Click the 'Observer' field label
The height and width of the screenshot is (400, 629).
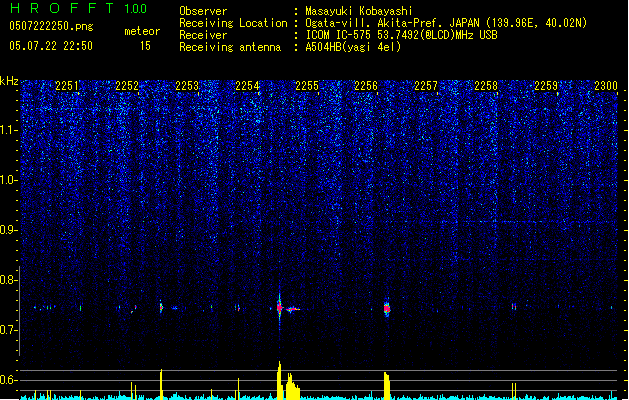pos(203,11)
